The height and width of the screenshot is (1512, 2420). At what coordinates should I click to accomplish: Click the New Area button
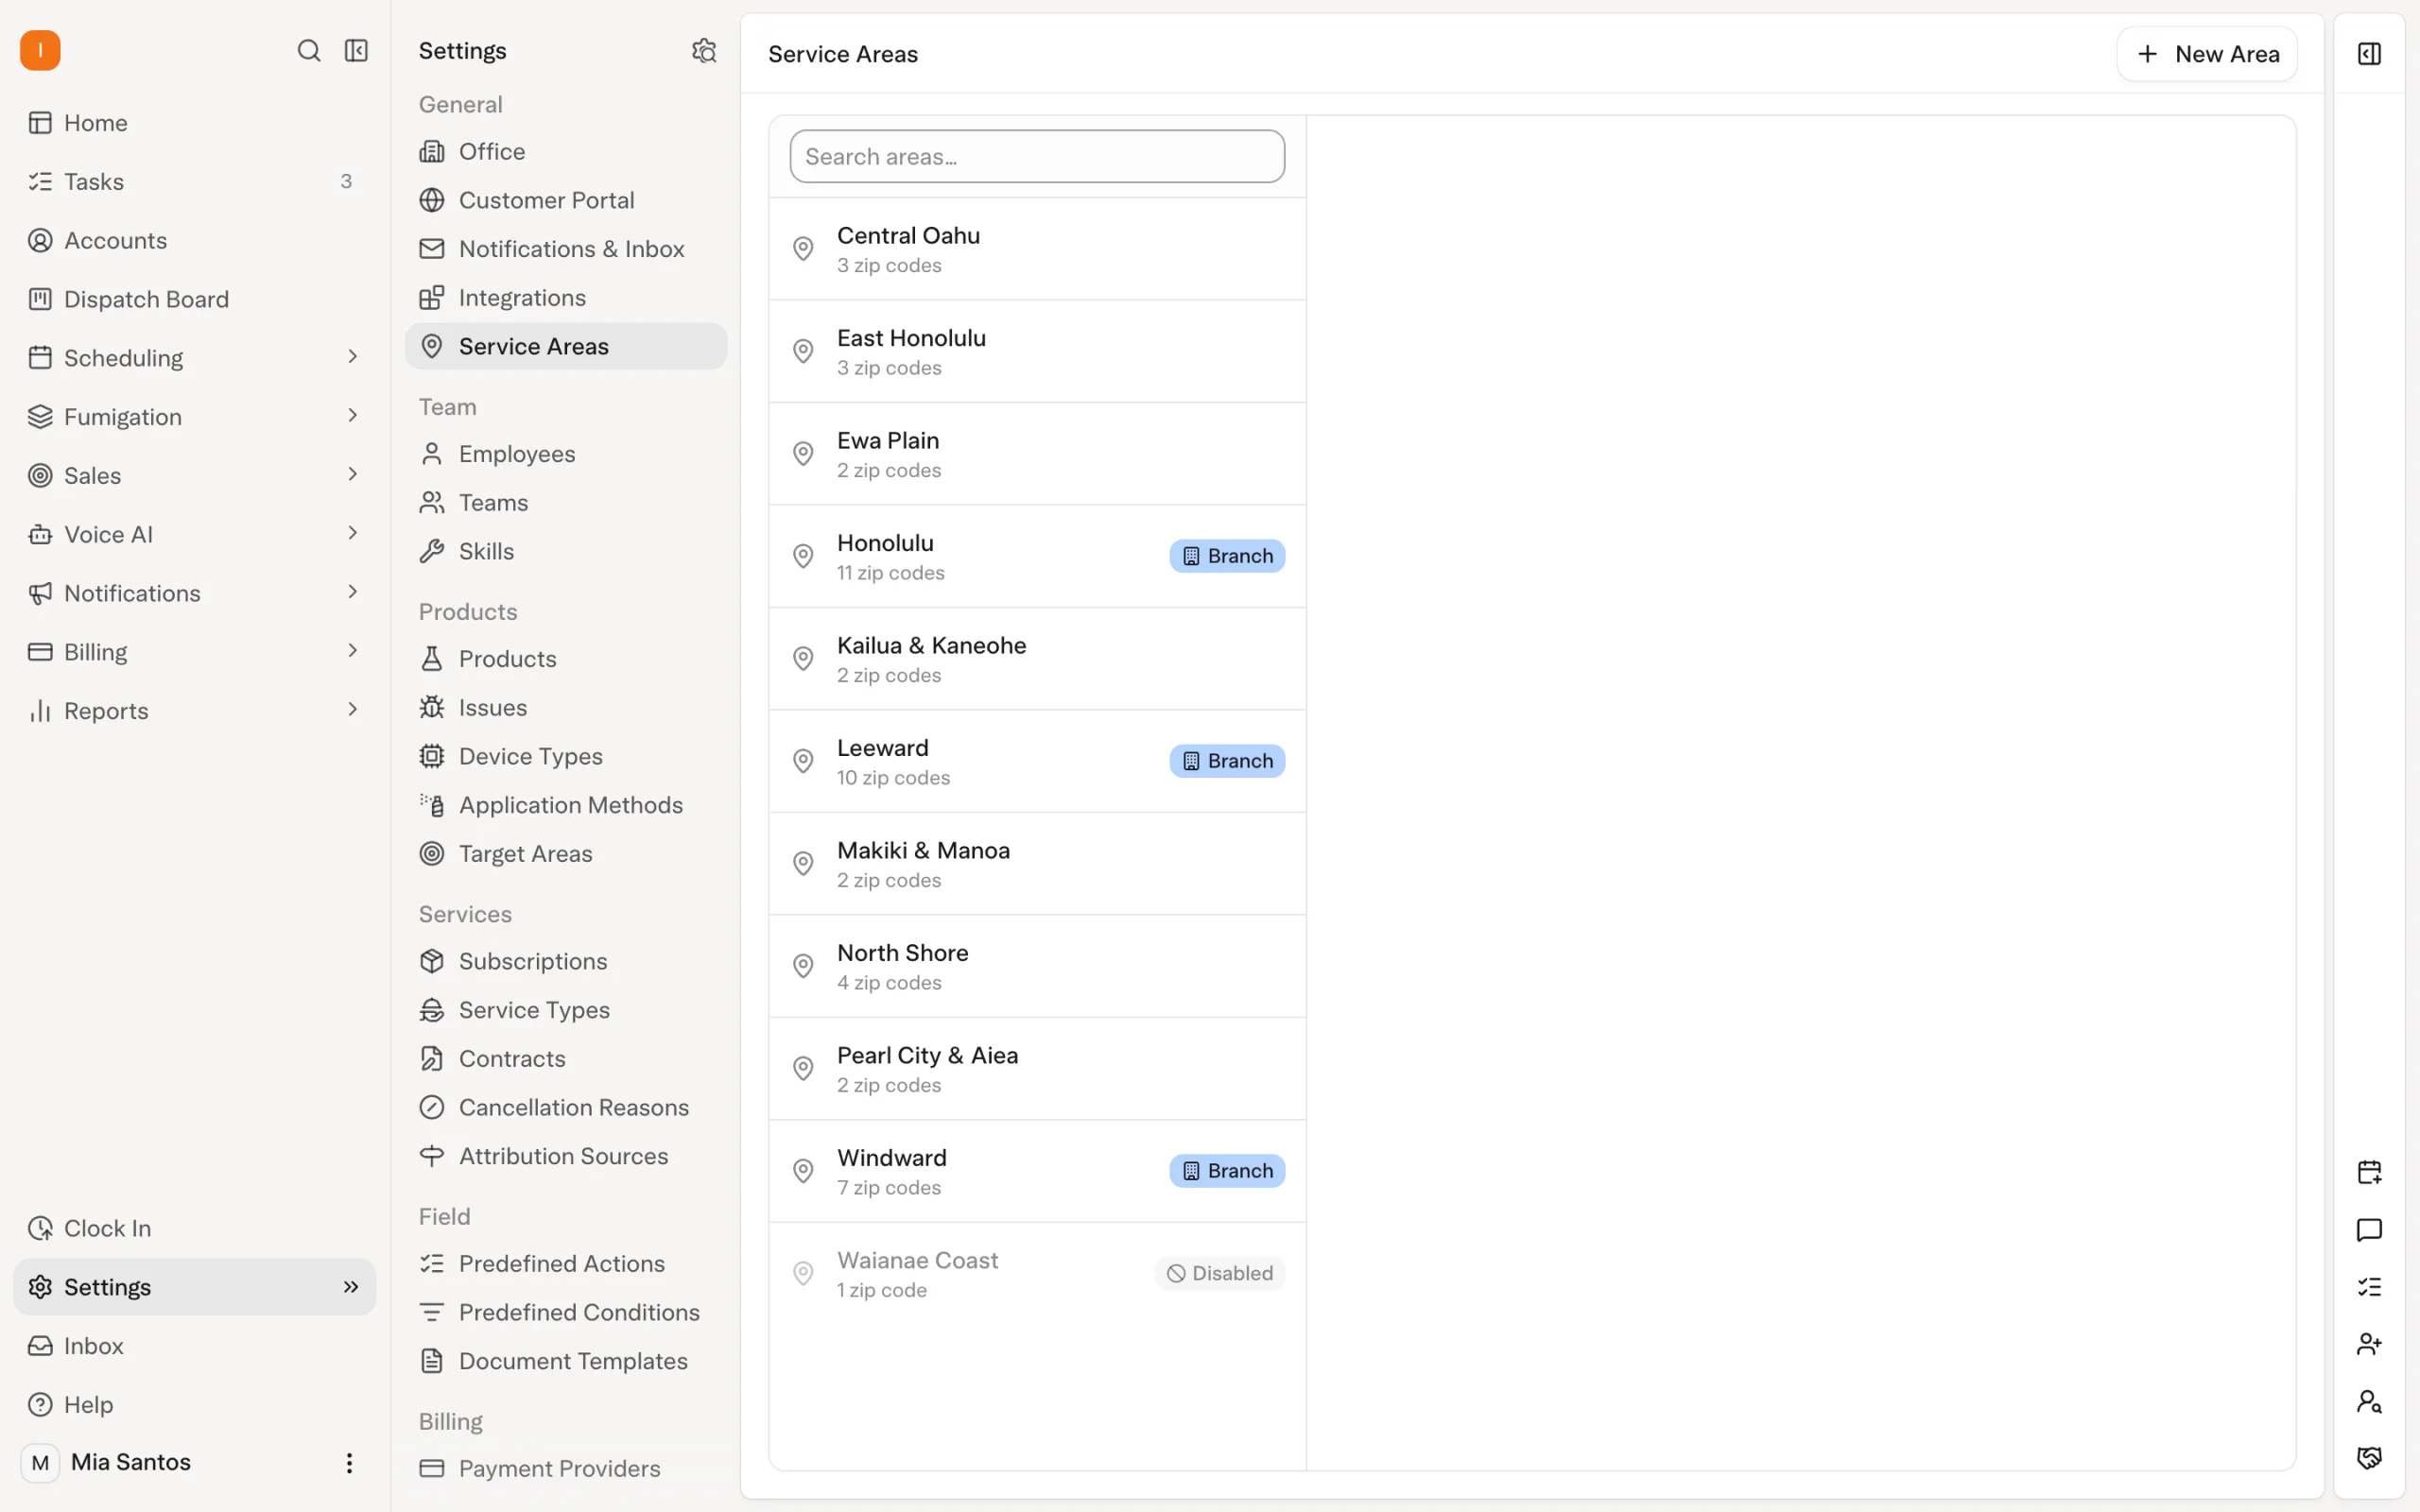(x=2206, y=54)
